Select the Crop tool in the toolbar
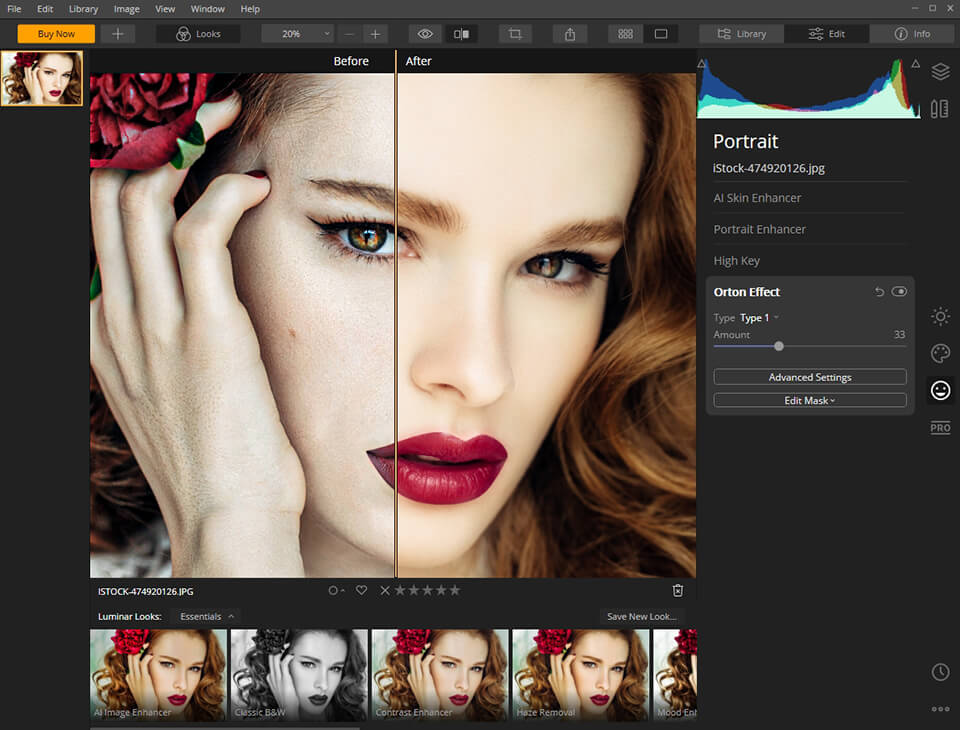Viewport: 960px width, 730px height. [x=514, y=33]
